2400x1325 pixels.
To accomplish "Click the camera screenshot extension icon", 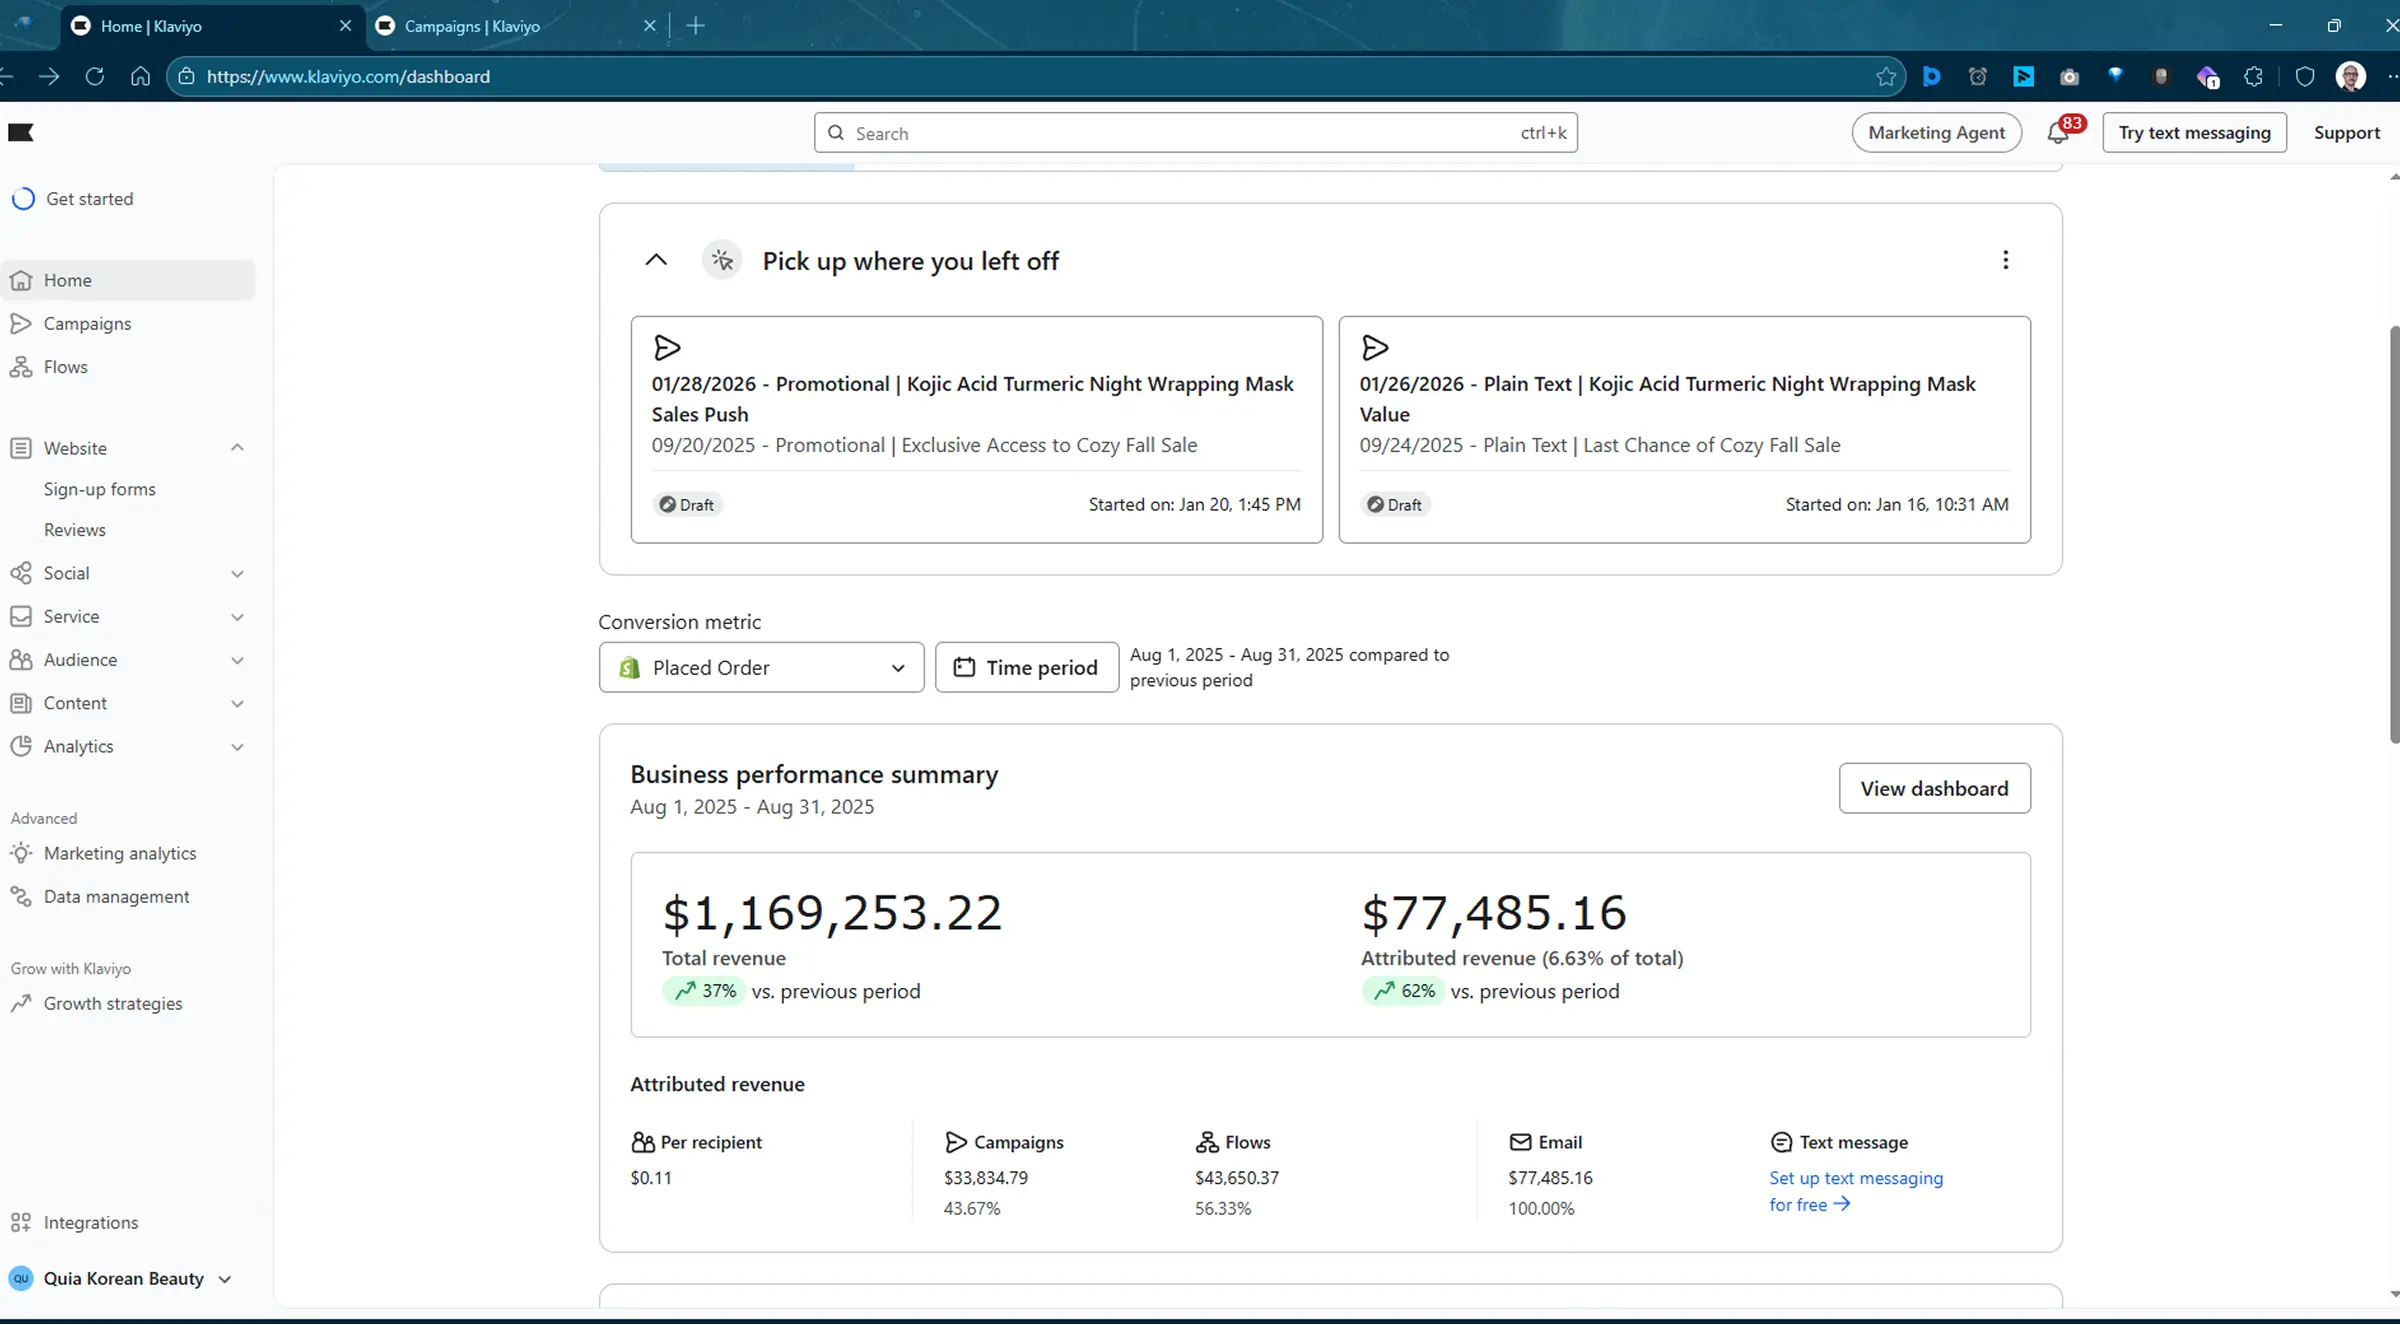I will pyautogui.click(x=2069, y=76).
